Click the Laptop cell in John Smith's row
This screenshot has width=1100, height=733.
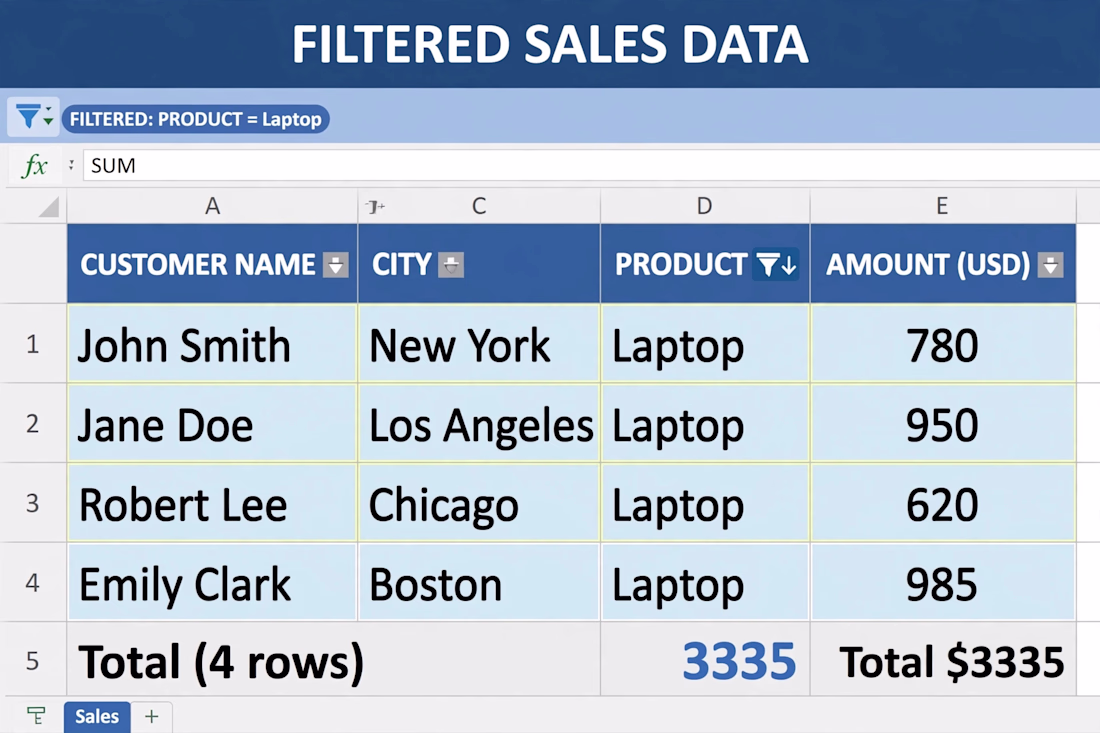click(x=705, y=344)
